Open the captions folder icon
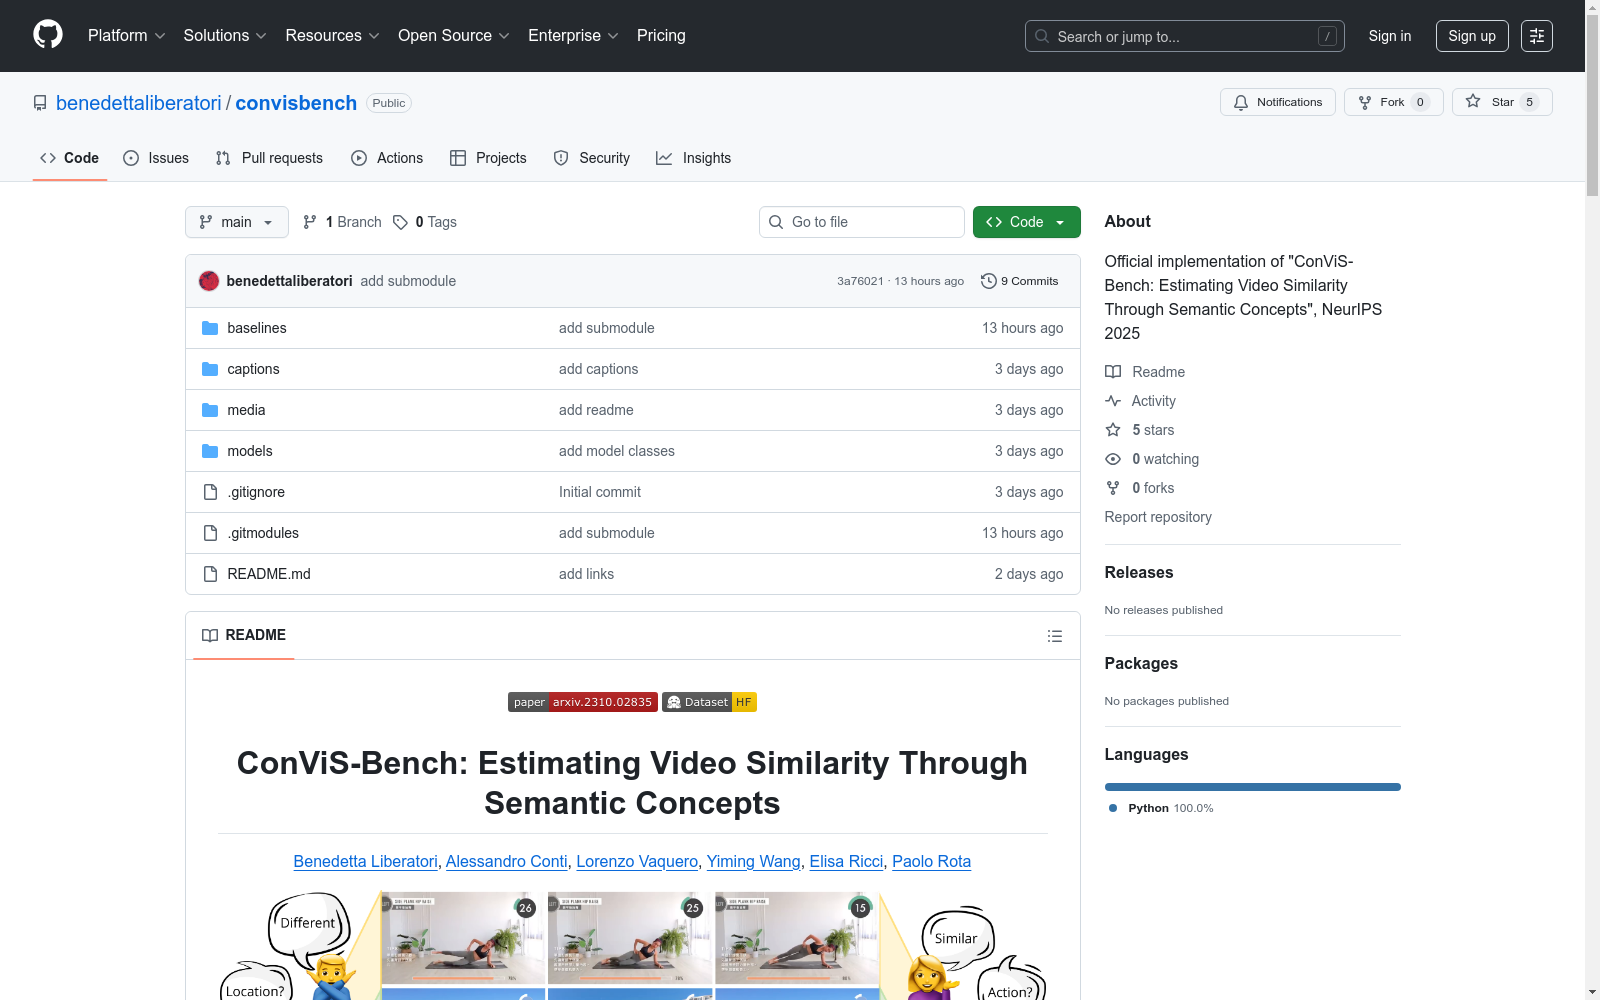Image resolution: width=1600 pixels, height=1000 pixels. pos(210,369)
